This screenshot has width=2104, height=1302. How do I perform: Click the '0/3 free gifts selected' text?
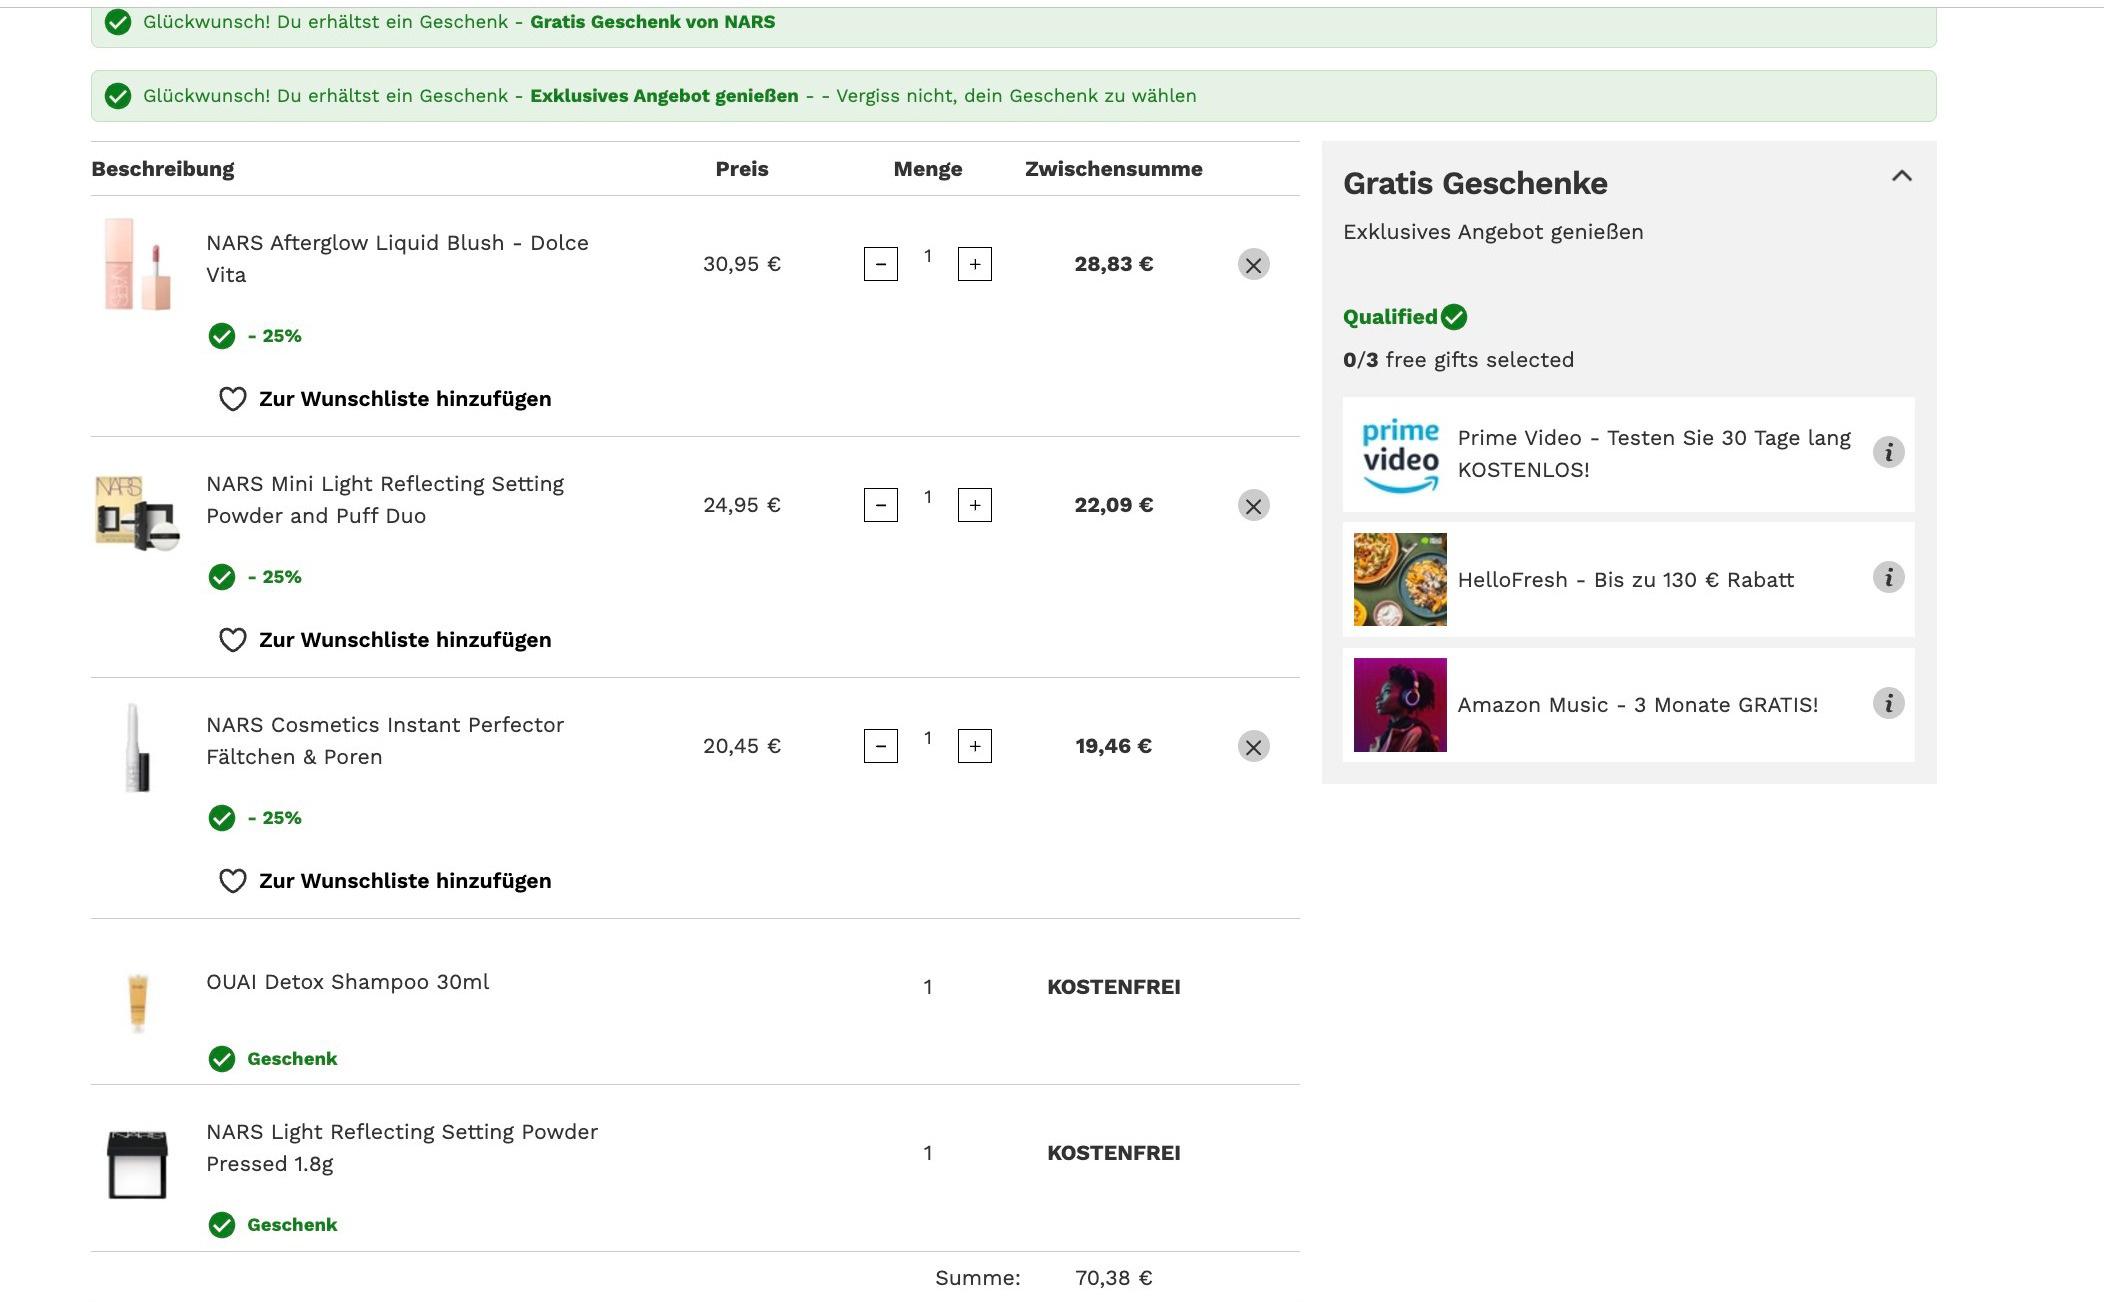[1458, 360]
